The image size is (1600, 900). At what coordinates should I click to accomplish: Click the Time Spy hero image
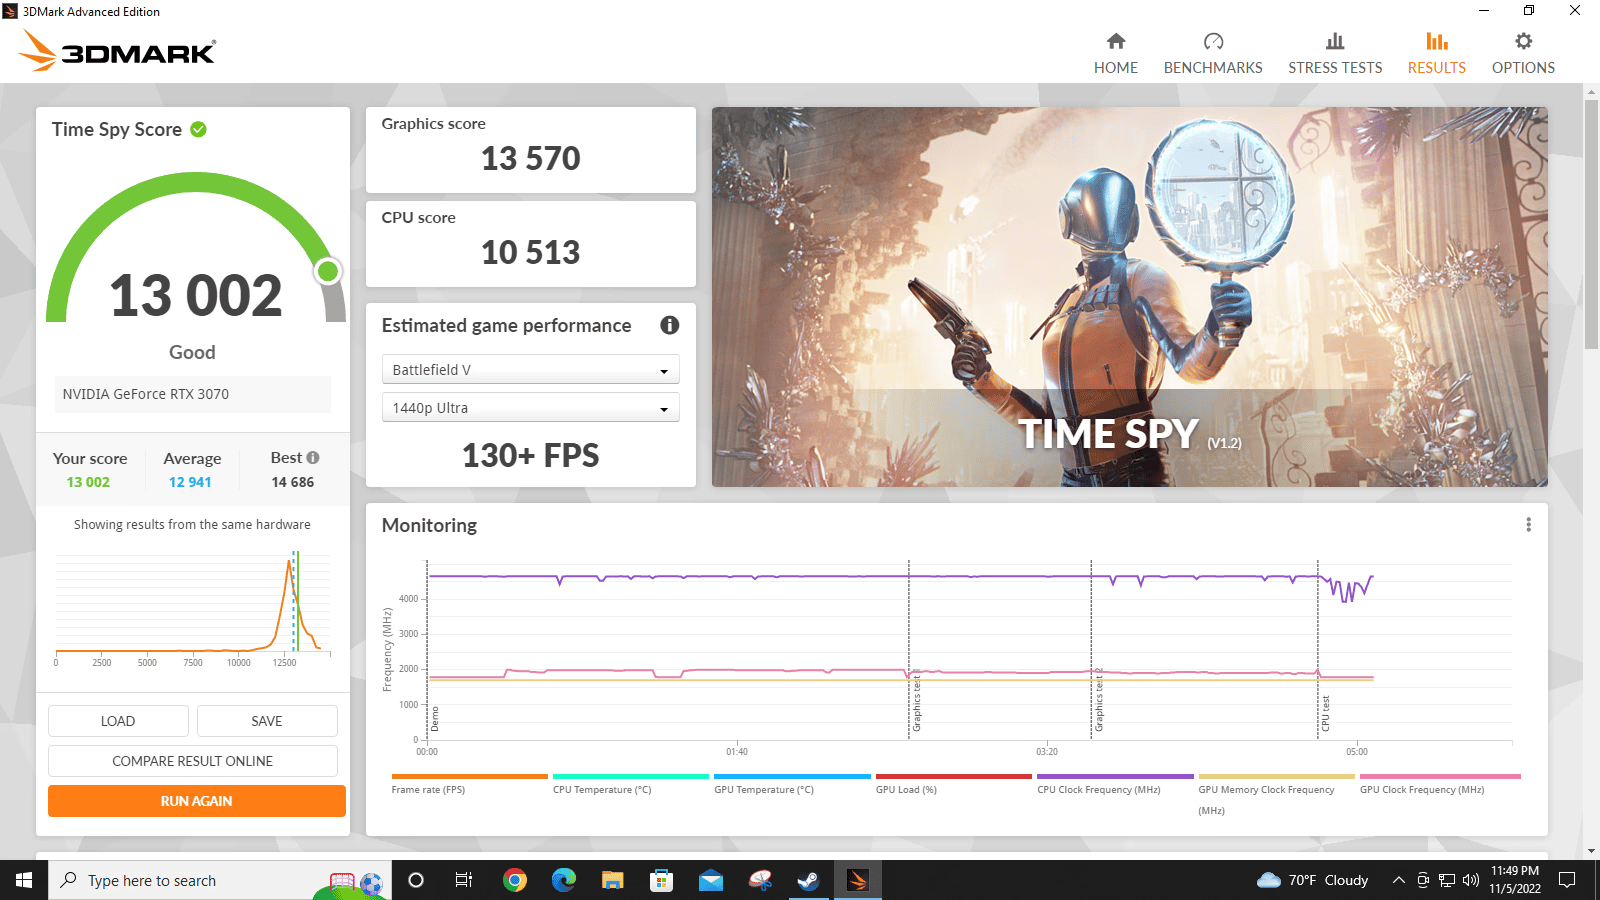(1130, 297)
